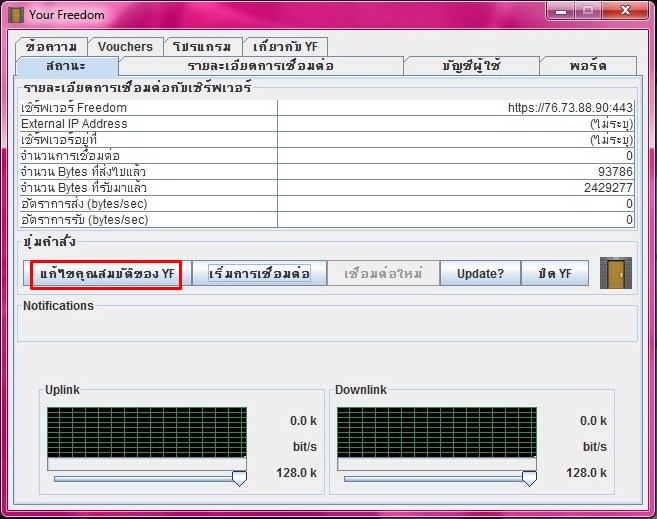Click the เริ่มการเชื่อมต่อ button
Image resolution: width=657 pixels, height=519 pixels.
[x=259, y=274]
